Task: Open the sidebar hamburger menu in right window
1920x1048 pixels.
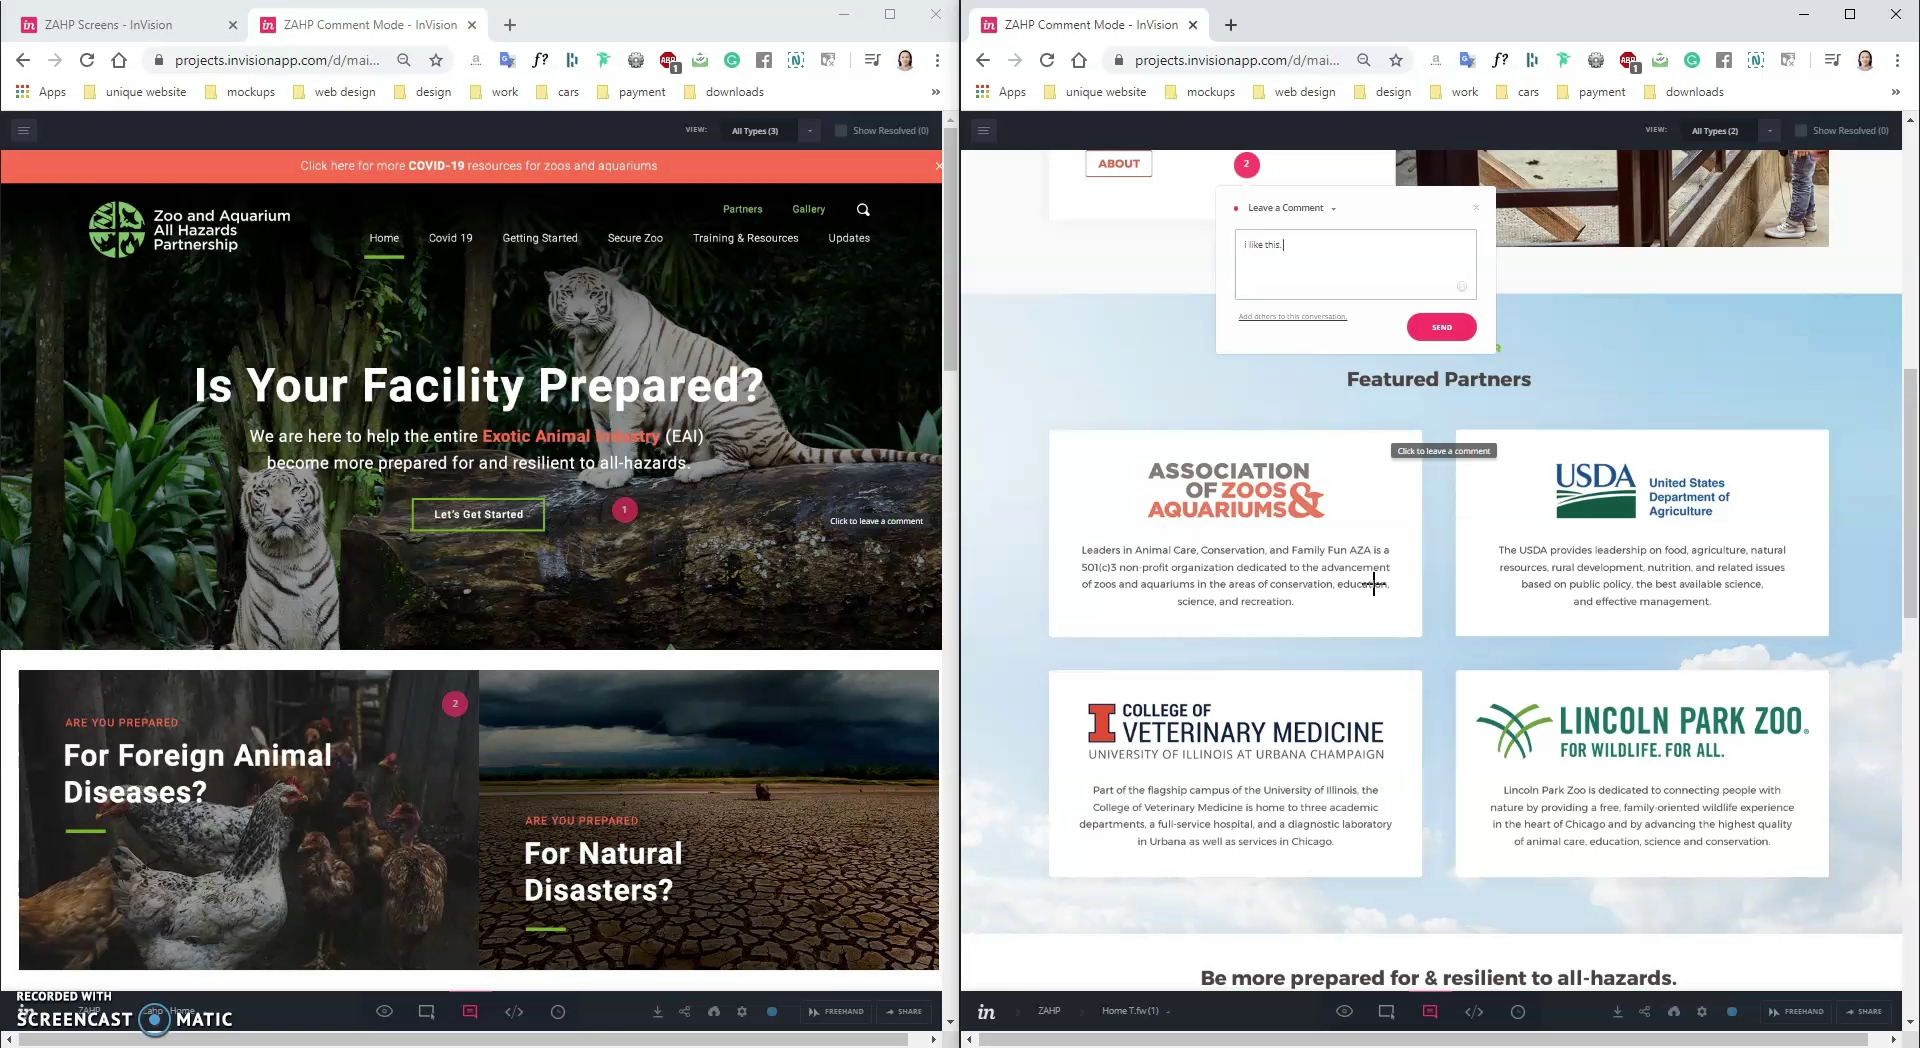Action: tap(984, 131)
